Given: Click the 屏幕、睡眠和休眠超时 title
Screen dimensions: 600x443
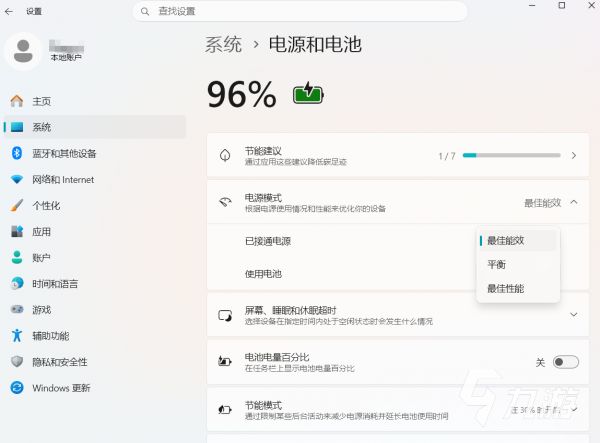Looking at the screenshot, I should [290, 310].
